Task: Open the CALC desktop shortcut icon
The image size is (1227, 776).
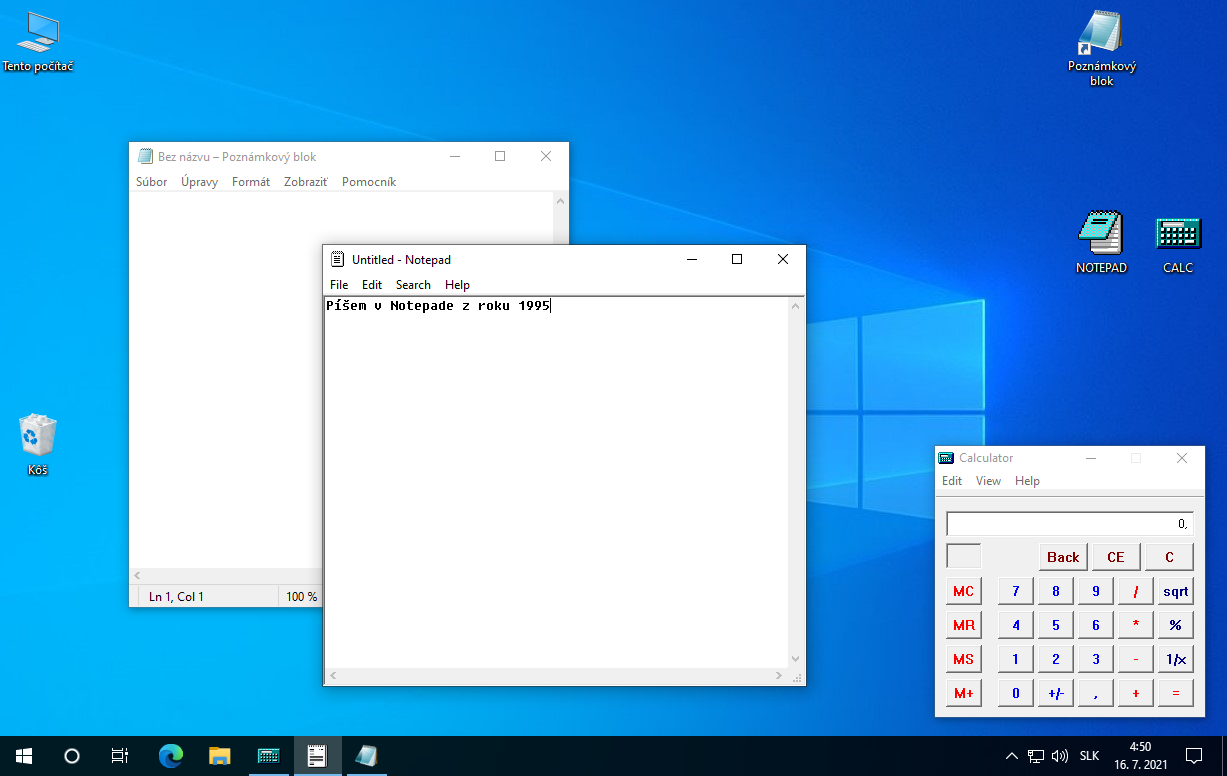Action: [1177, 234]
